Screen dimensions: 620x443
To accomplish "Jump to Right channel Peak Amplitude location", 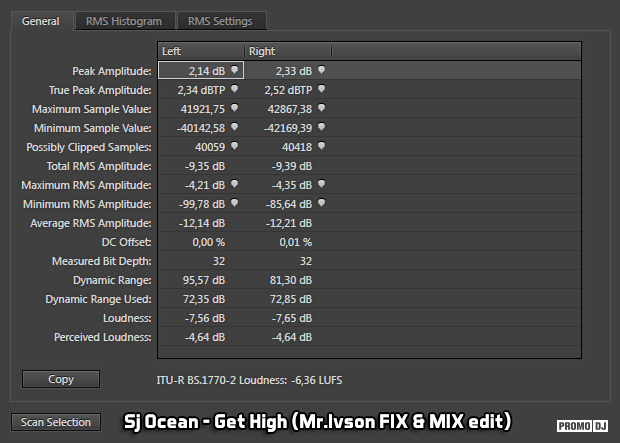I will pos(321,70).
